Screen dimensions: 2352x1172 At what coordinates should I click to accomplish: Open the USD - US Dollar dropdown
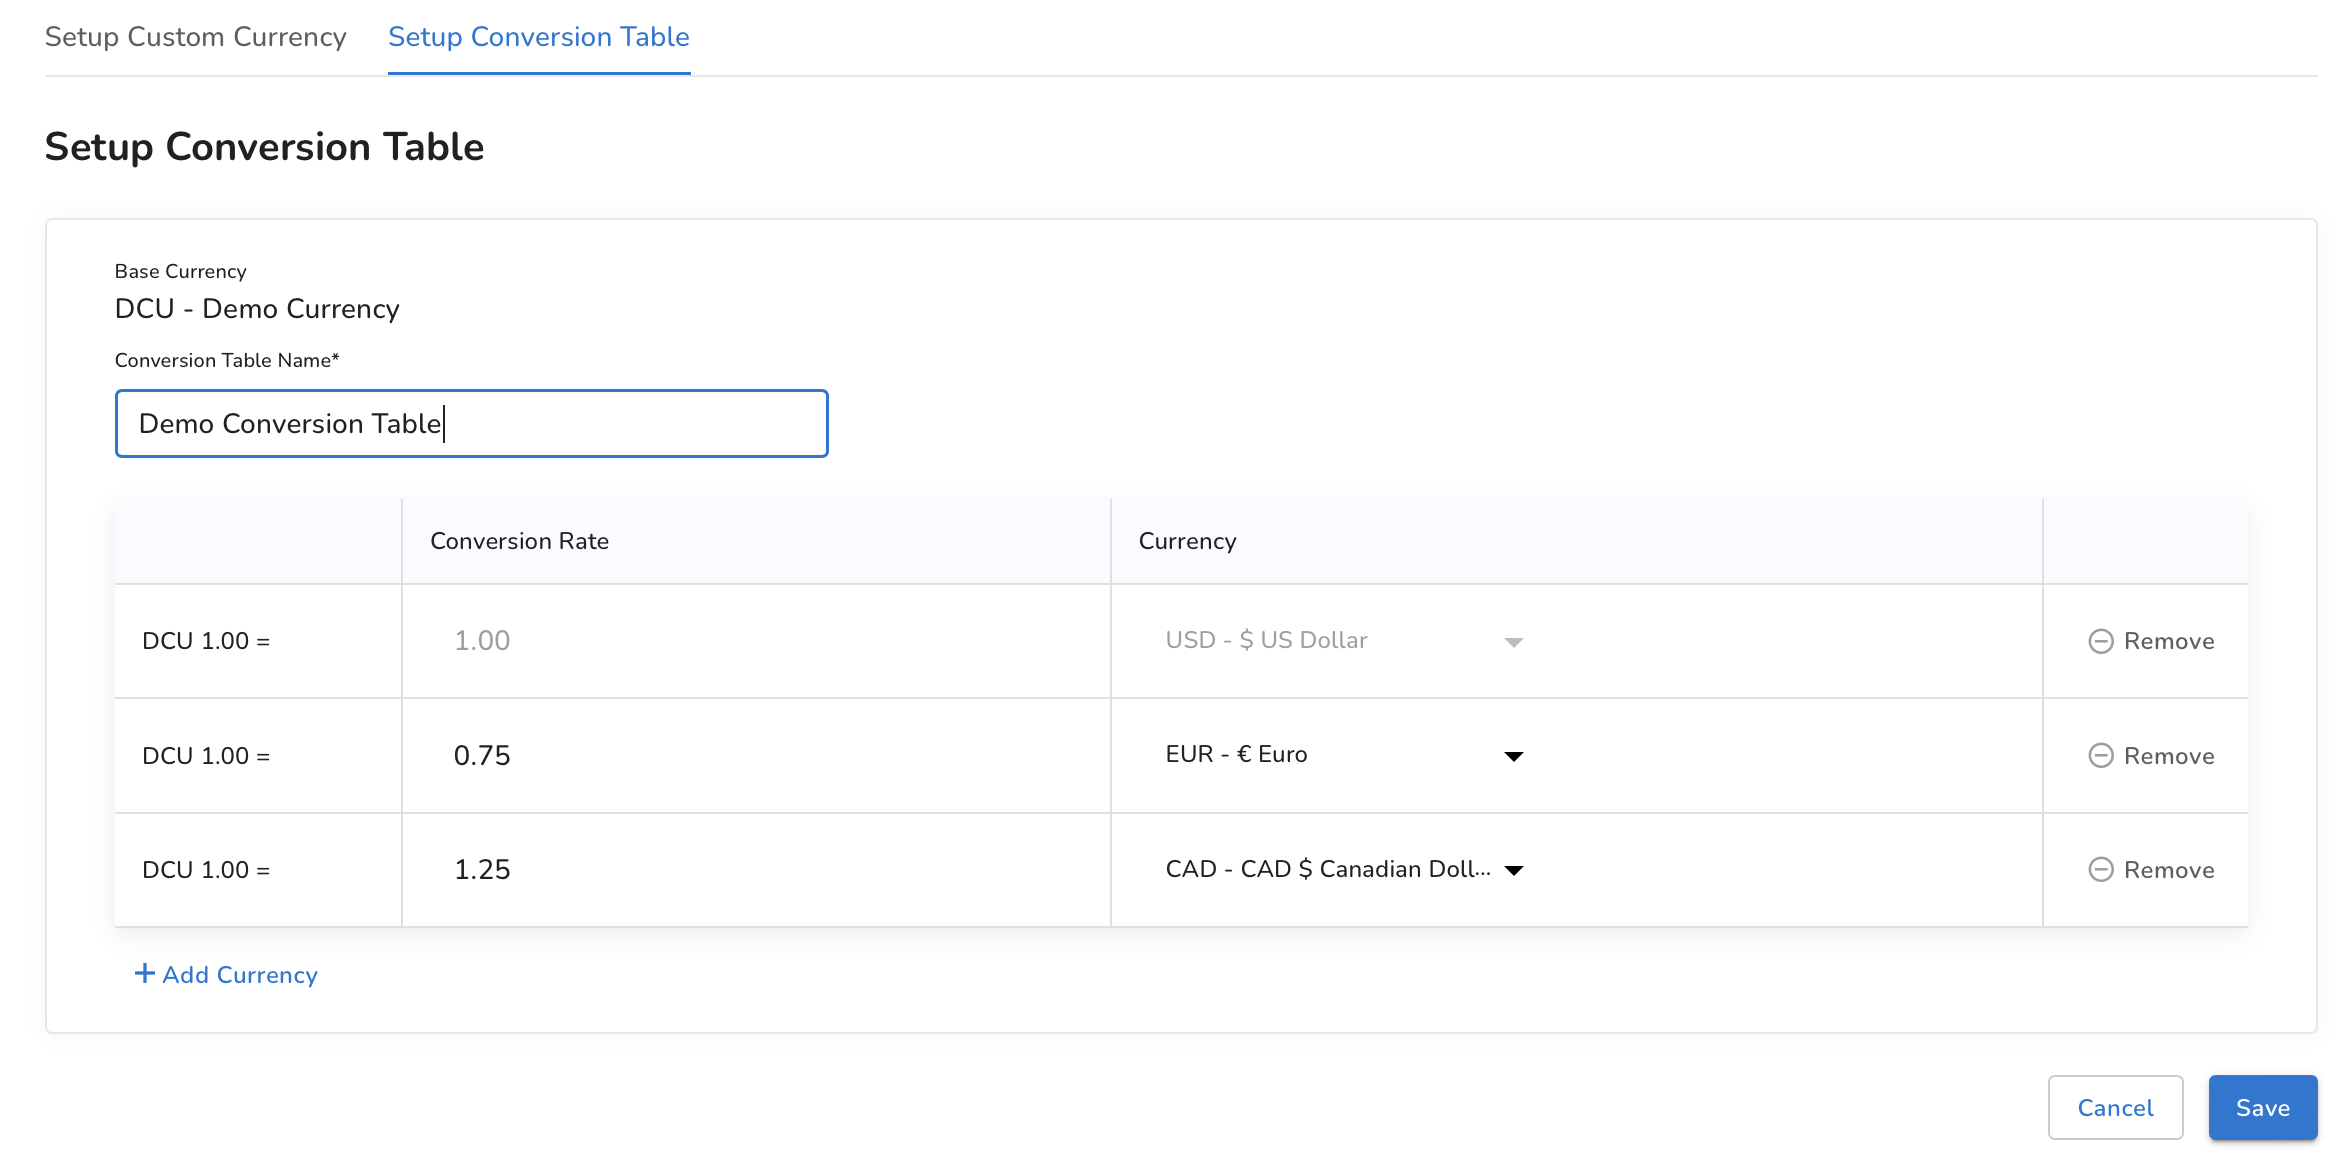1342,641
